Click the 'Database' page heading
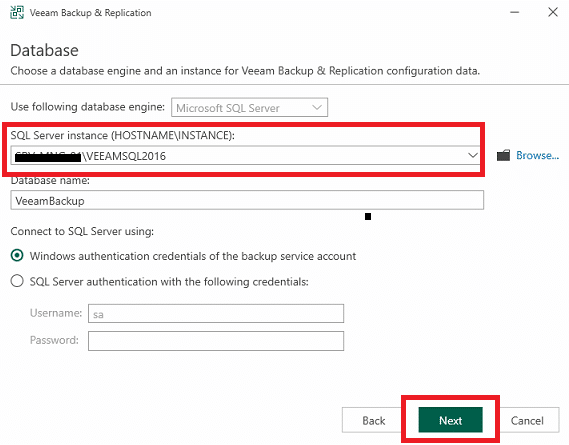569x445 pixels. tap(44, 50)
